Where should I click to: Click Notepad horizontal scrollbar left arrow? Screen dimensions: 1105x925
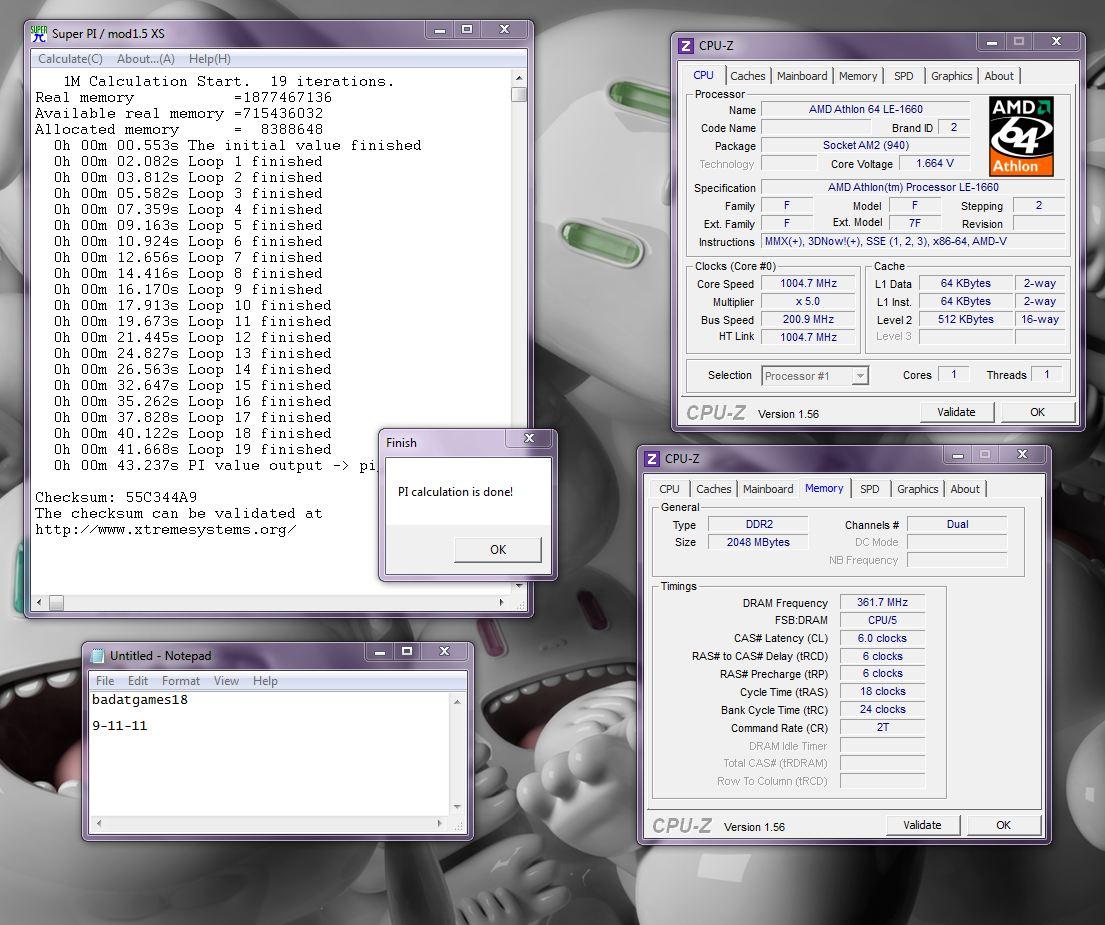tap(99, 823)
